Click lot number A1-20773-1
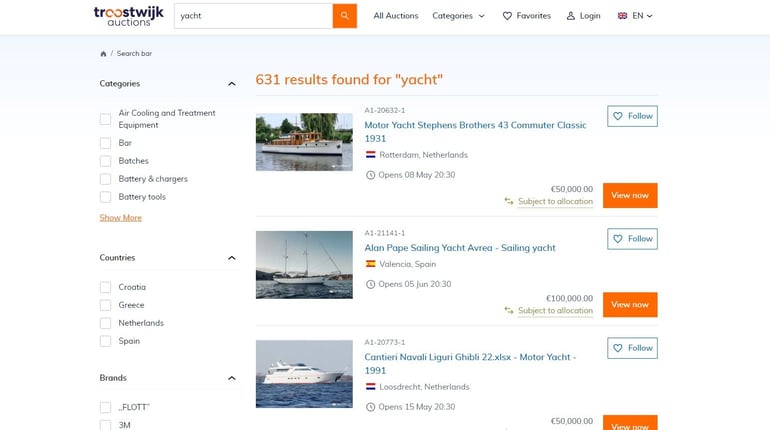The image size is (770, 430). pos(385,342)
